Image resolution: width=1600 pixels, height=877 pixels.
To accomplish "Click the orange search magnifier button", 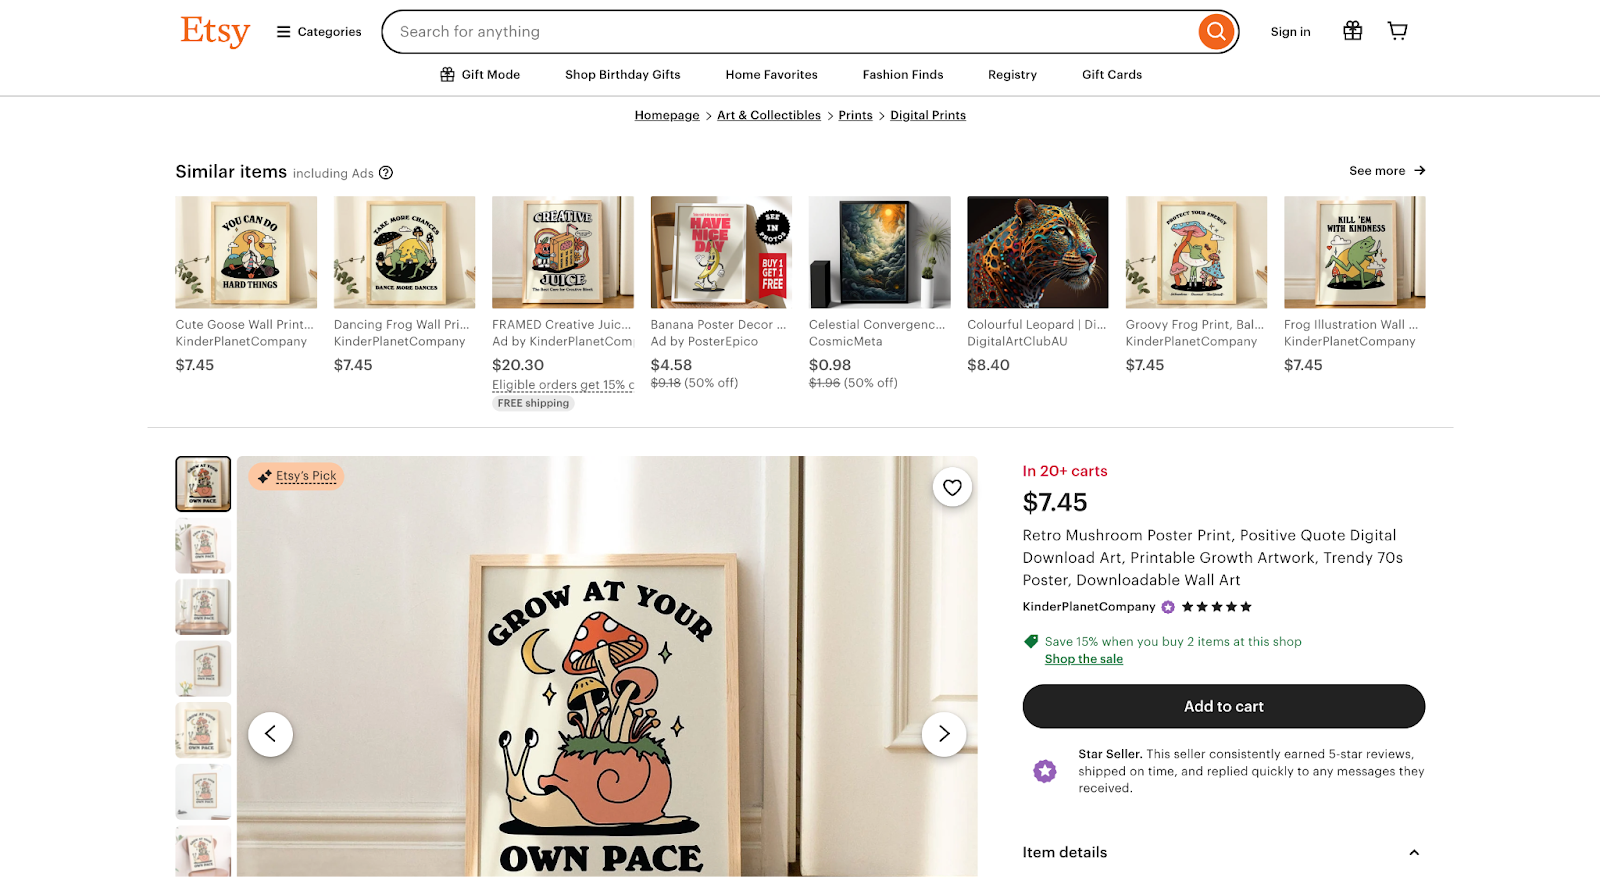I will tap(1215, 32).
